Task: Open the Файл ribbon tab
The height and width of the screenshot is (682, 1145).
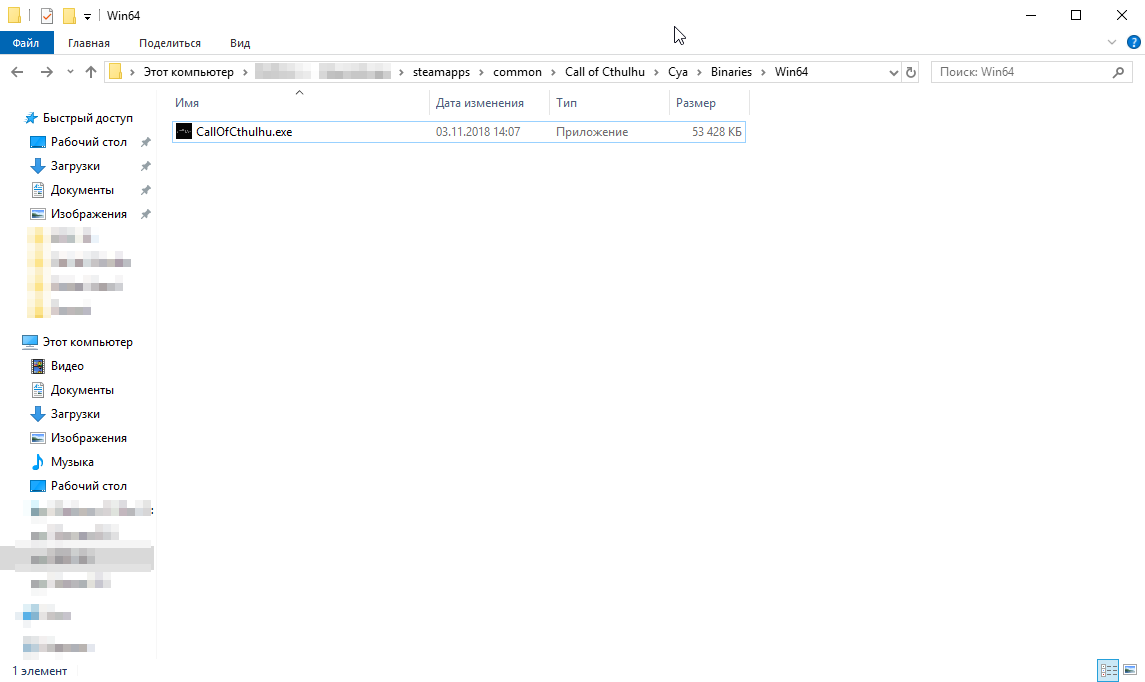Action: point(26,43)
